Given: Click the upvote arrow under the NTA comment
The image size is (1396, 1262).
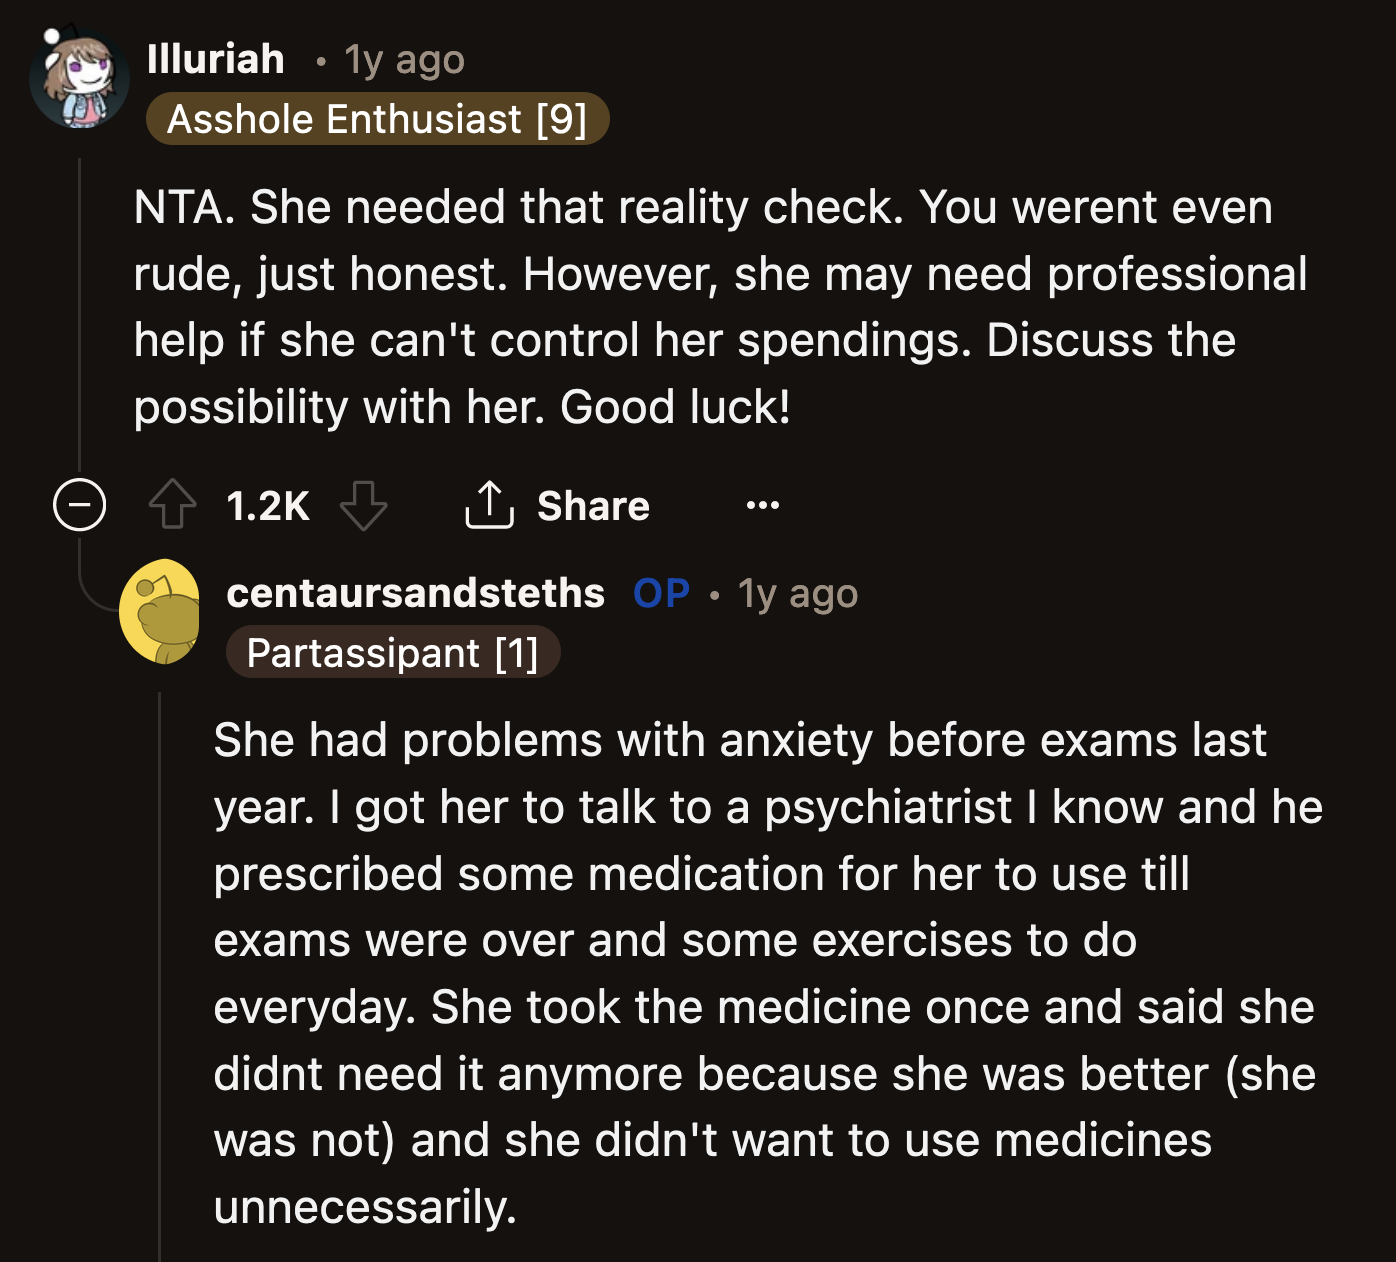Looking at the screenshot, I should (x=172, y=504).
